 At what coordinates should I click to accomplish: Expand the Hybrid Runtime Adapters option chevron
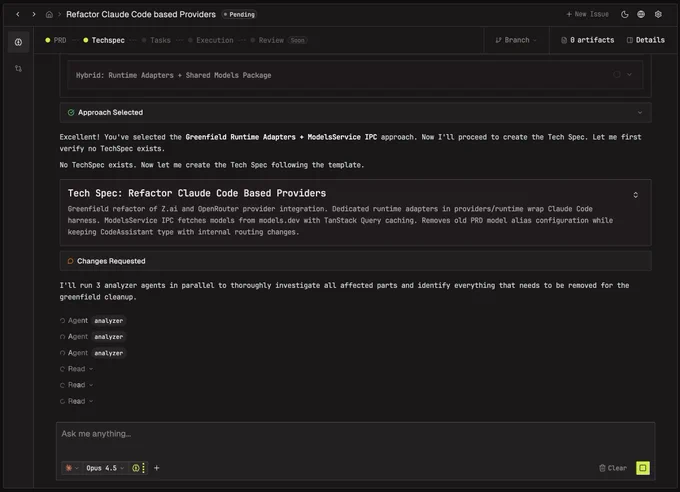(629, 75)
